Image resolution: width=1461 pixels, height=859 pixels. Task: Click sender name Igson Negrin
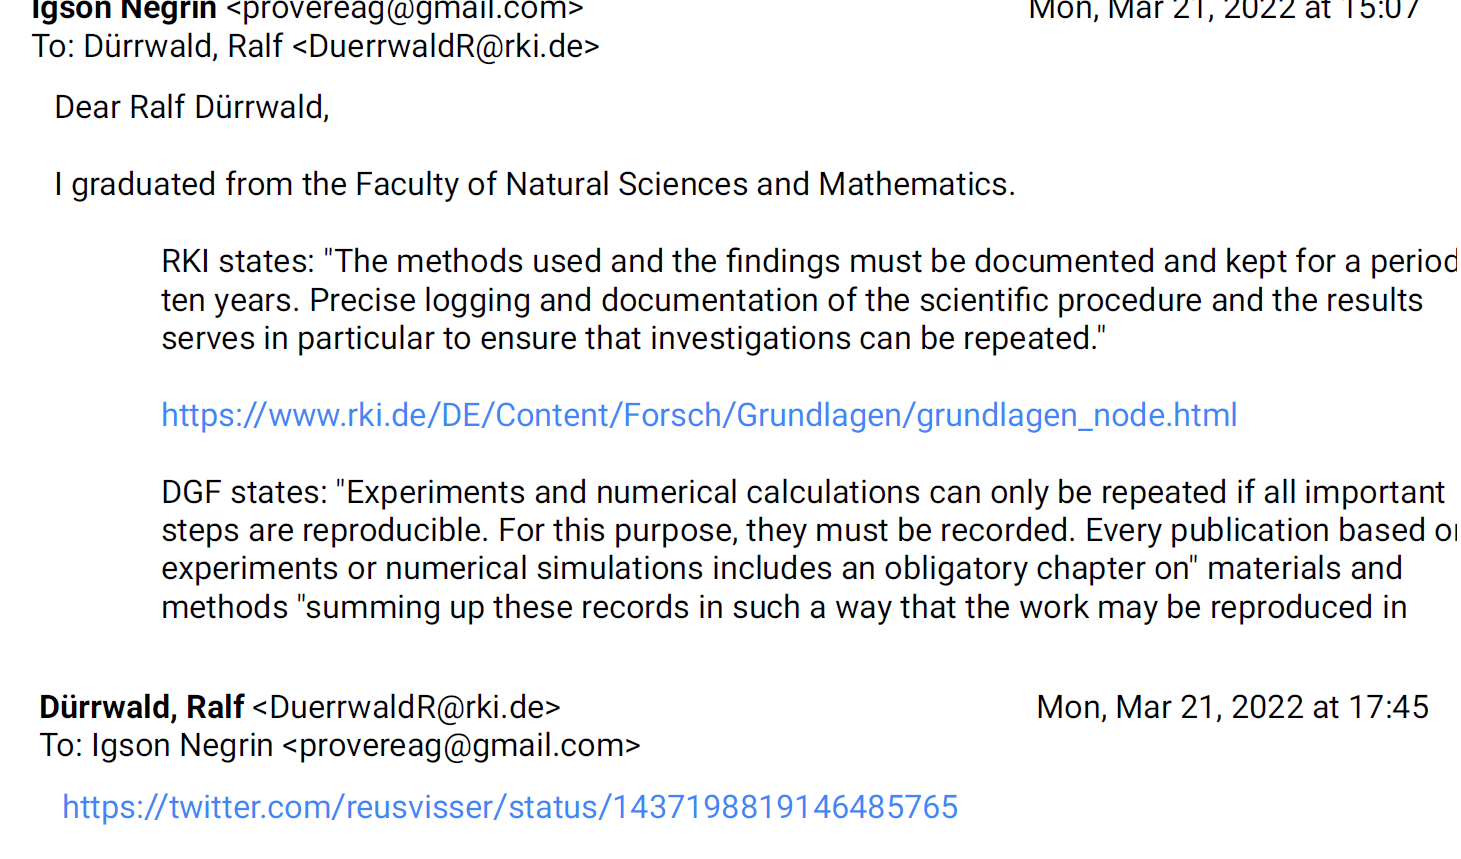click(x=124, y=11)
